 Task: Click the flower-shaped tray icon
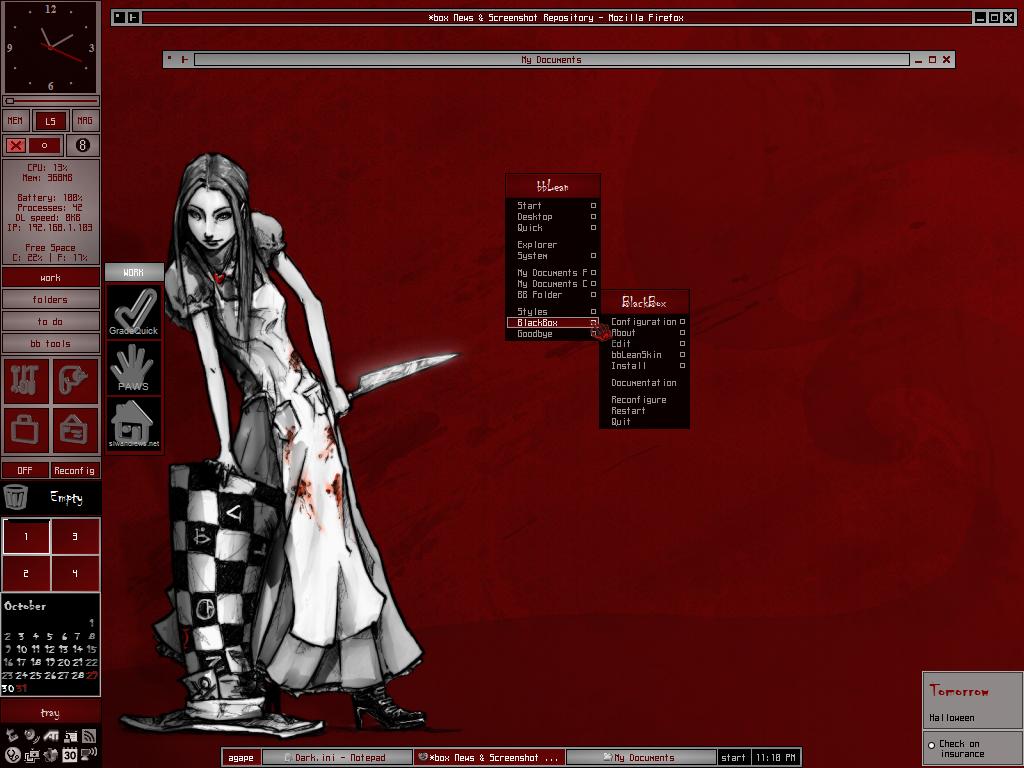tap(51, 755)
